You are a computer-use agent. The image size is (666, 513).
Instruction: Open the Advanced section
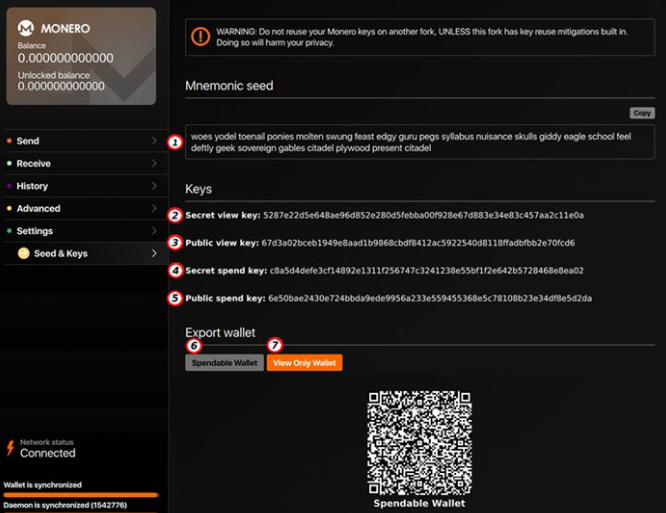coord(38,209)
